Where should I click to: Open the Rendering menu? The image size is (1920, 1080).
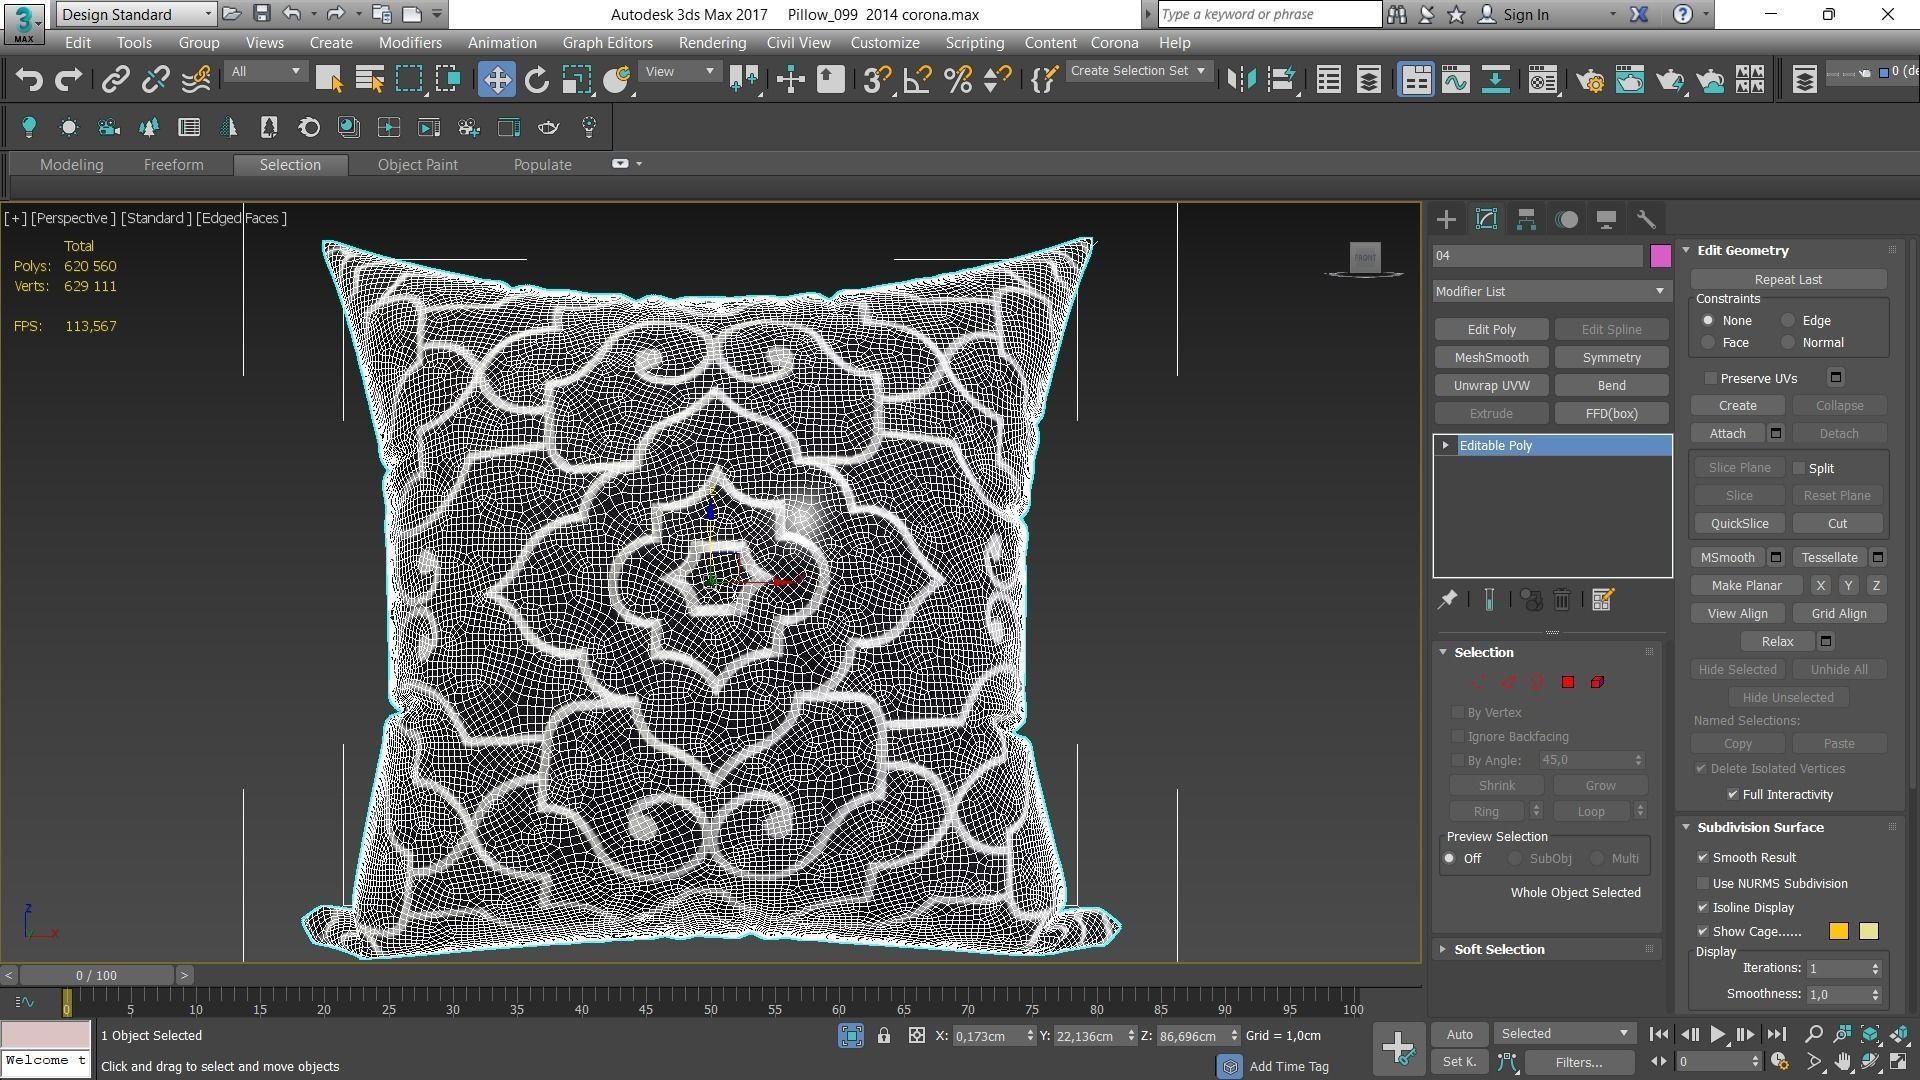point(712,43)
